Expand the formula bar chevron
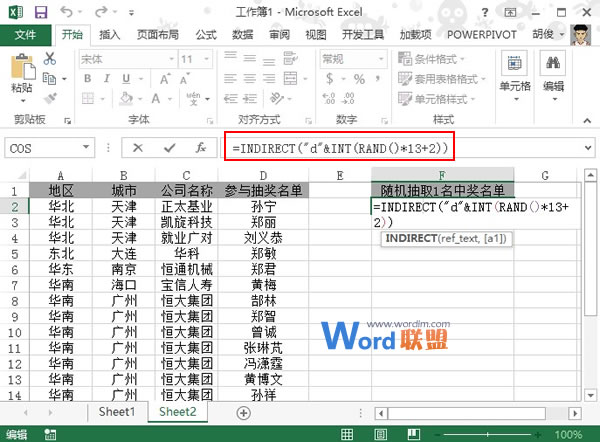600x442 pixels. (588, 148)
